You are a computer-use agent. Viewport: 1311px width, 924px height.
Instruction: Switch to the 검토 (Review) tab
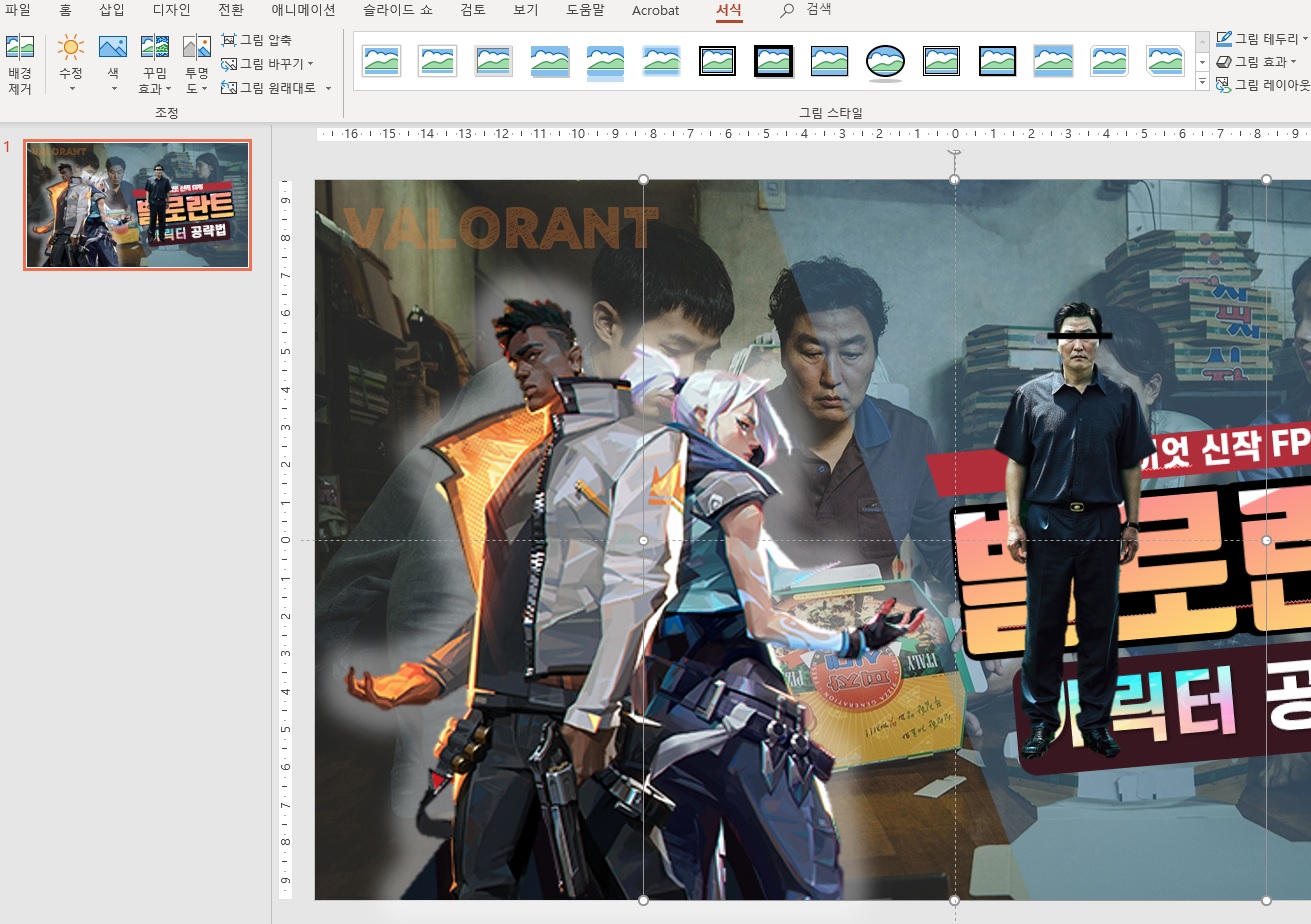[x=473, y=10]
